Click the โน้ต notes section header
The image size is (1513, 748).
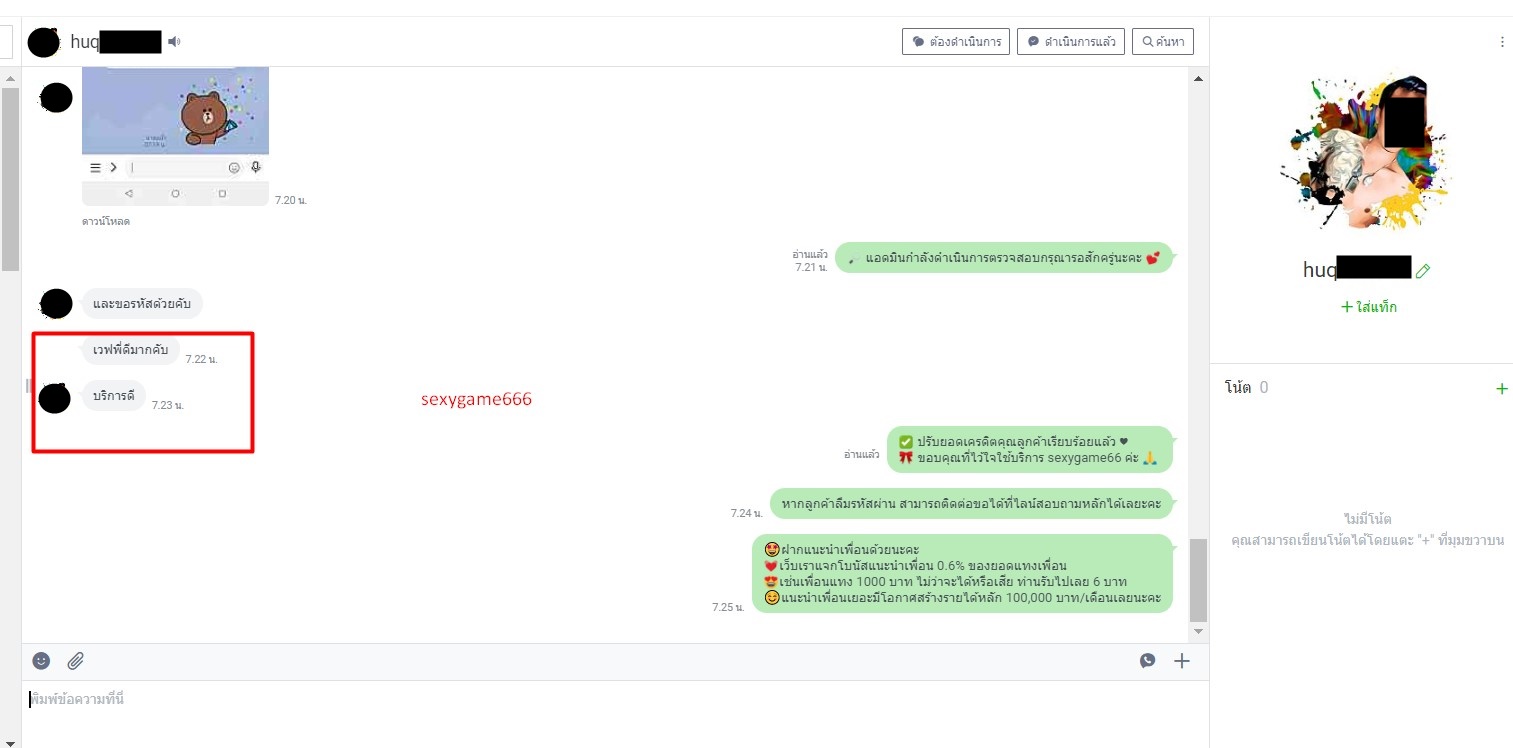[1238, 388]
